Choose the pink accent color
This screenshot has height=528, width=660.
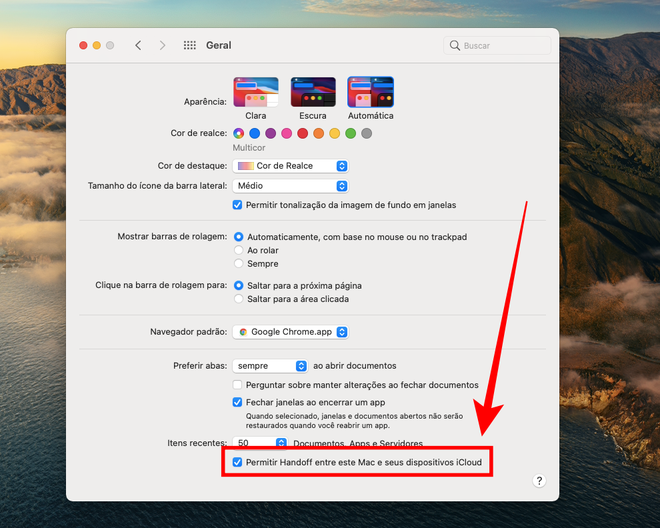point(287,133)
